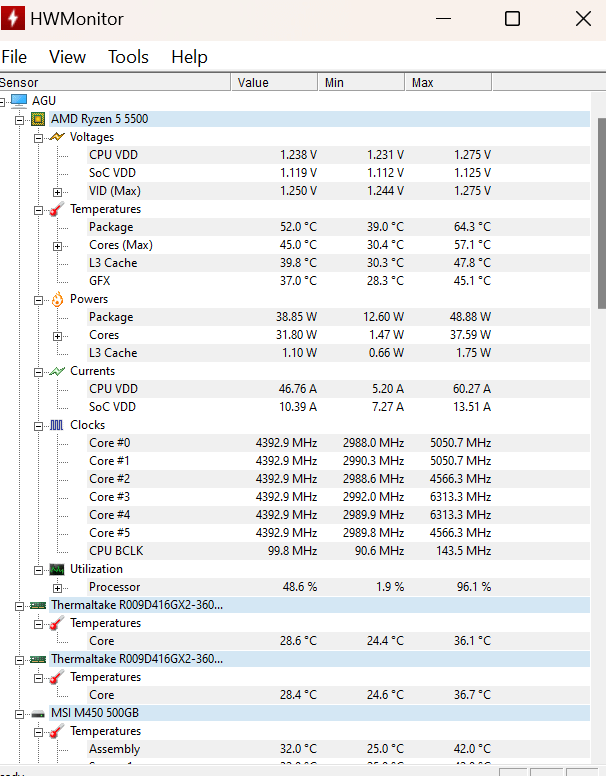Collapse the Currents group
Viewport: 606px width, 776px height.
[38, 372]
